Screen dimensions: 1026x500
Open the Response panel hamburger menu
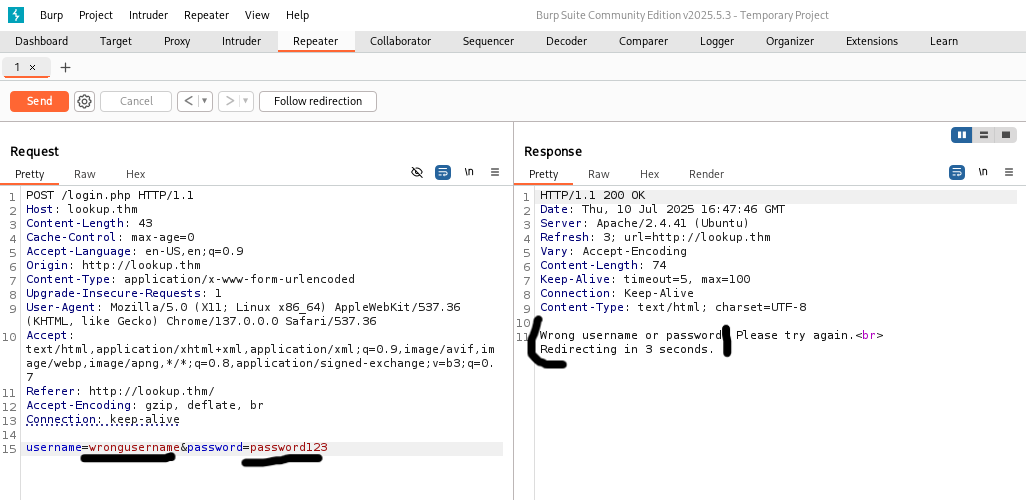(1008, 173)
